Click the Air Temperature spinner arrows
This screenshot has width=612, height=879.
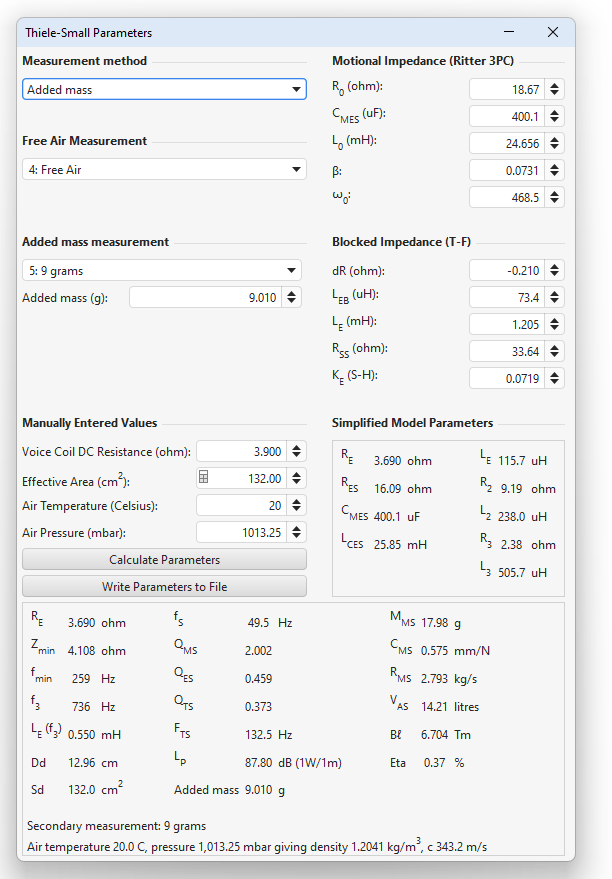click(x=296, y=506)
